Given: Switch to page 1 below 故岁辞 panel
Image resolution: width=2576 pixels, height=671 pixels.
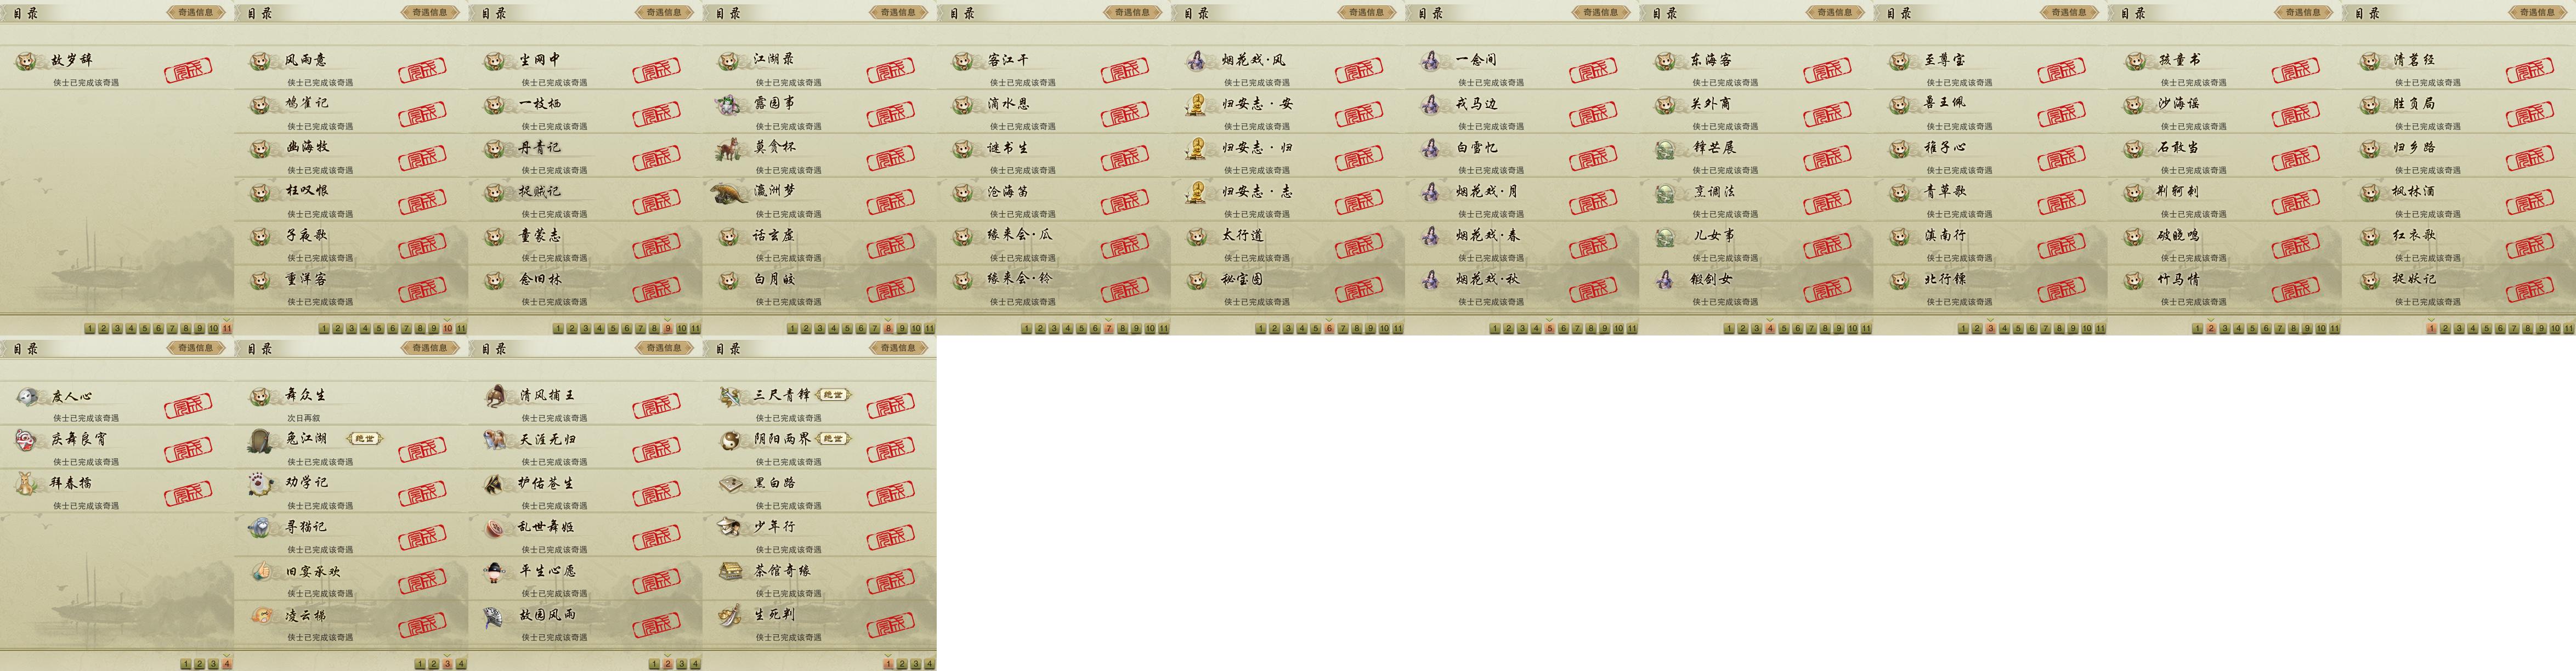Looking at the screenshot, I should coord(90,328).
